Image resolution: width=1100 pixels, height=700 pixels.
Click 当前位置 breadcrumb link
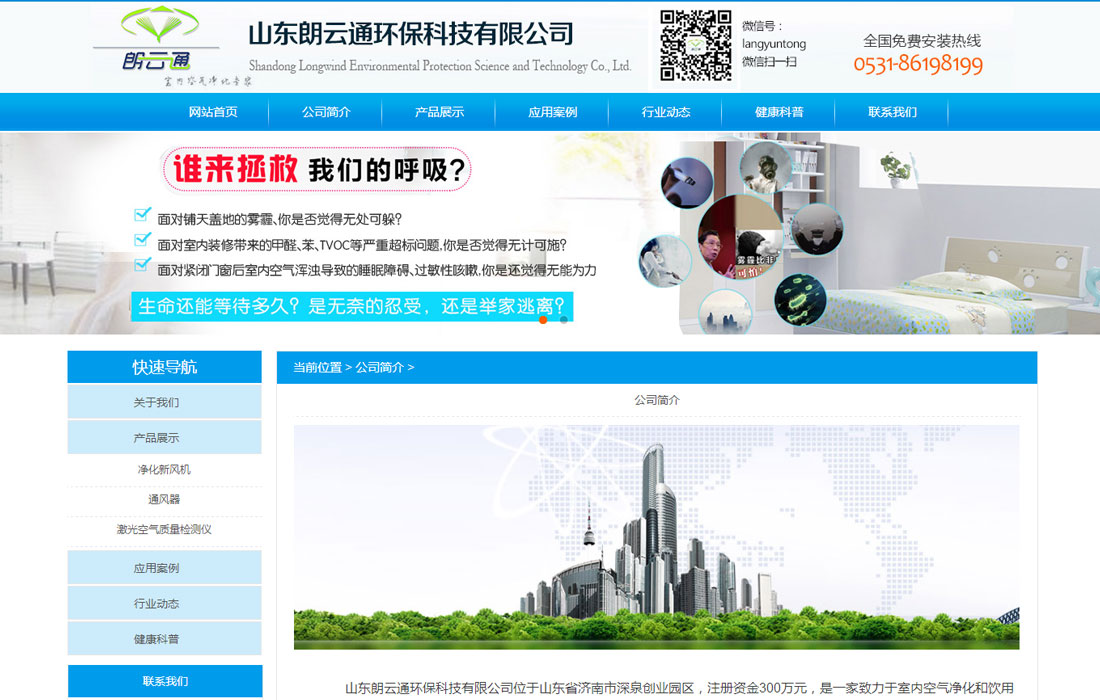(317, 368)
